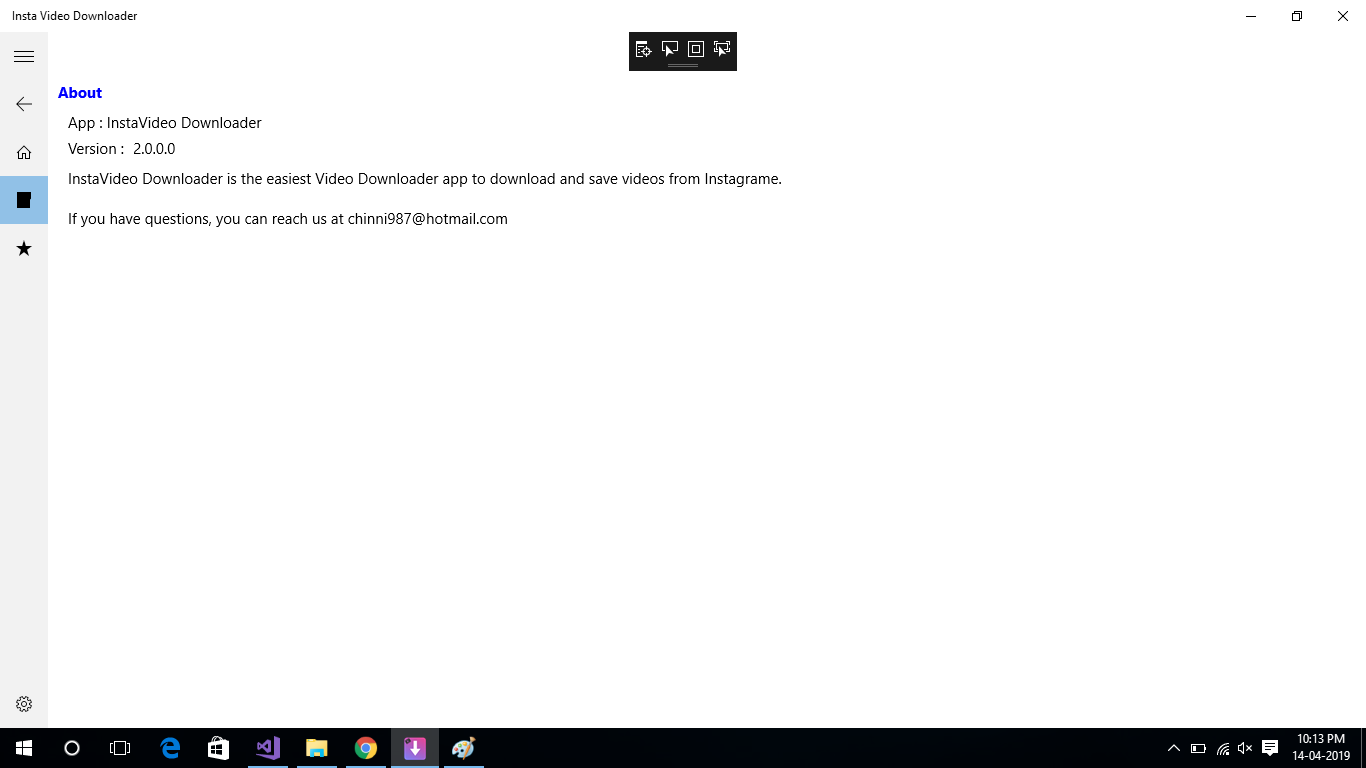Open Google Chrome from taskbar

(x=365, y=748)
